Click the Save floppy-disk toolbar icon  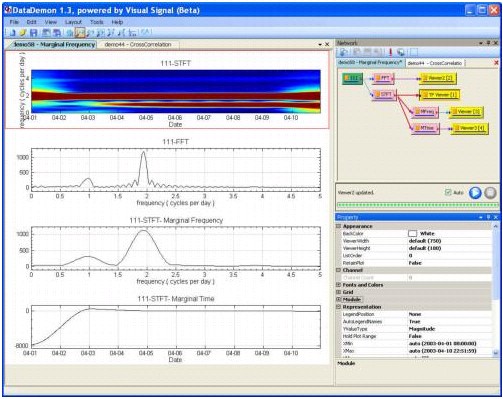33,33
